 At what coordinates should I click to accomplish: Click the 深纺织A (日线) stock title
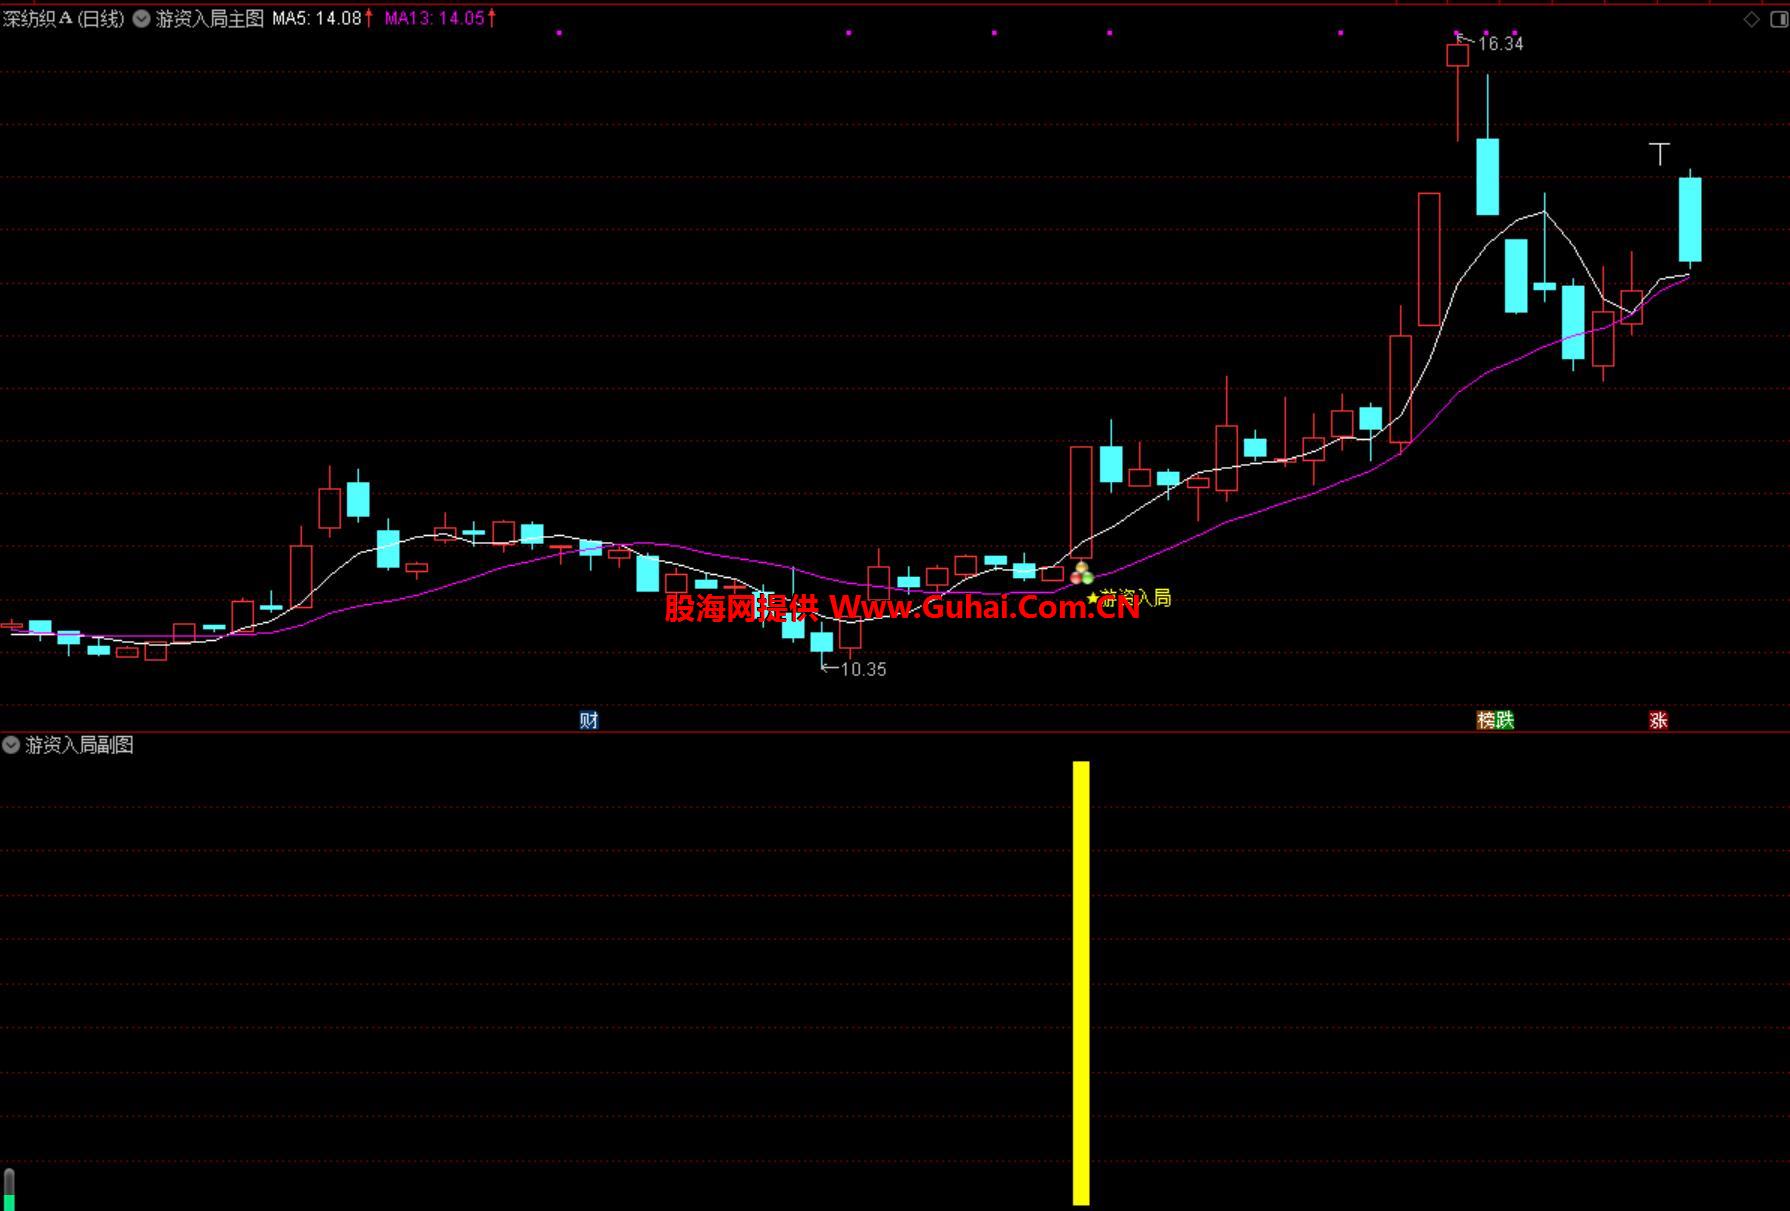coord(64,18)
